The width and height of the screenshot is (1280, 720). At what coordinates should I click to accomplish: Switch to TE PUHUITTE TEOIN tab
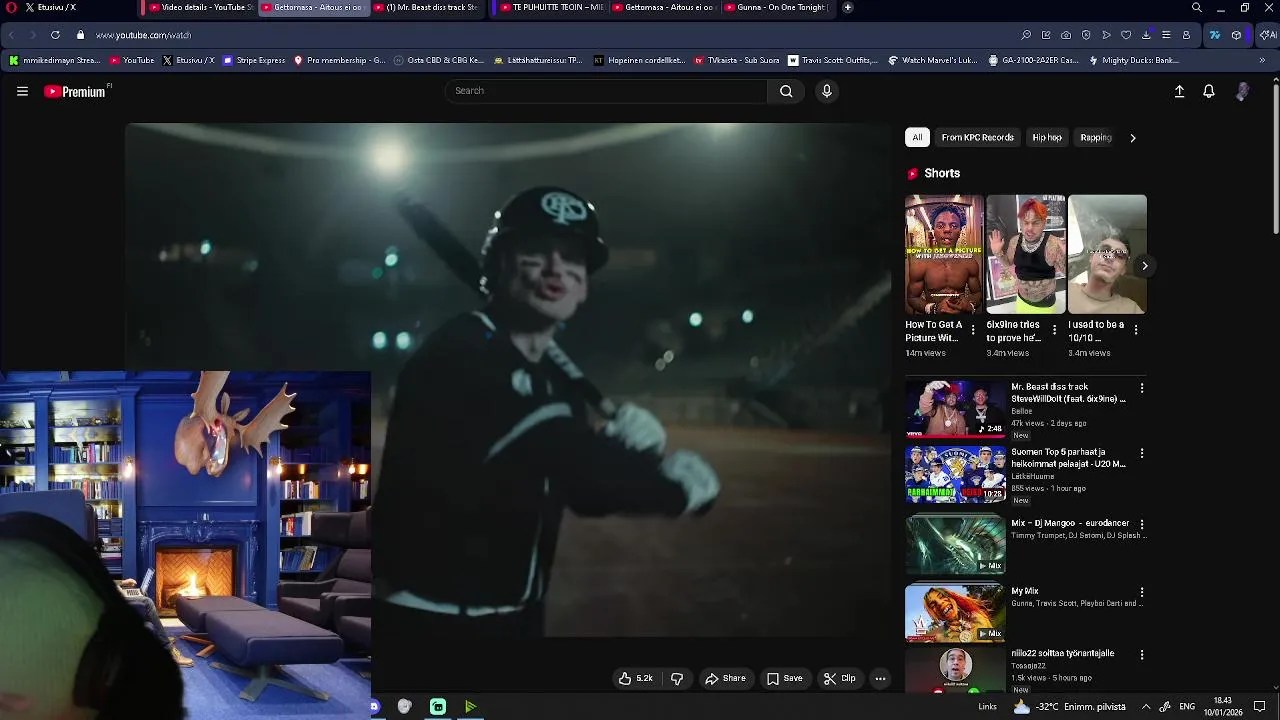tap(550, 7)
